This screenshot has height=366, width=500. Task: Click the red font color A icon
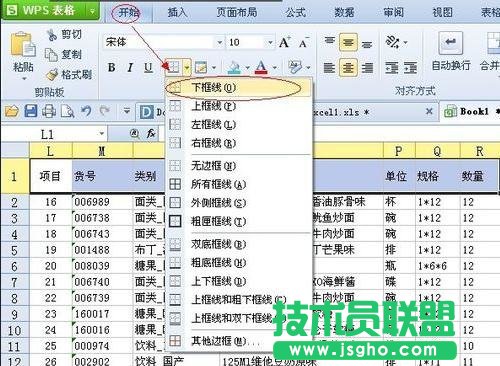click(261, 67)
